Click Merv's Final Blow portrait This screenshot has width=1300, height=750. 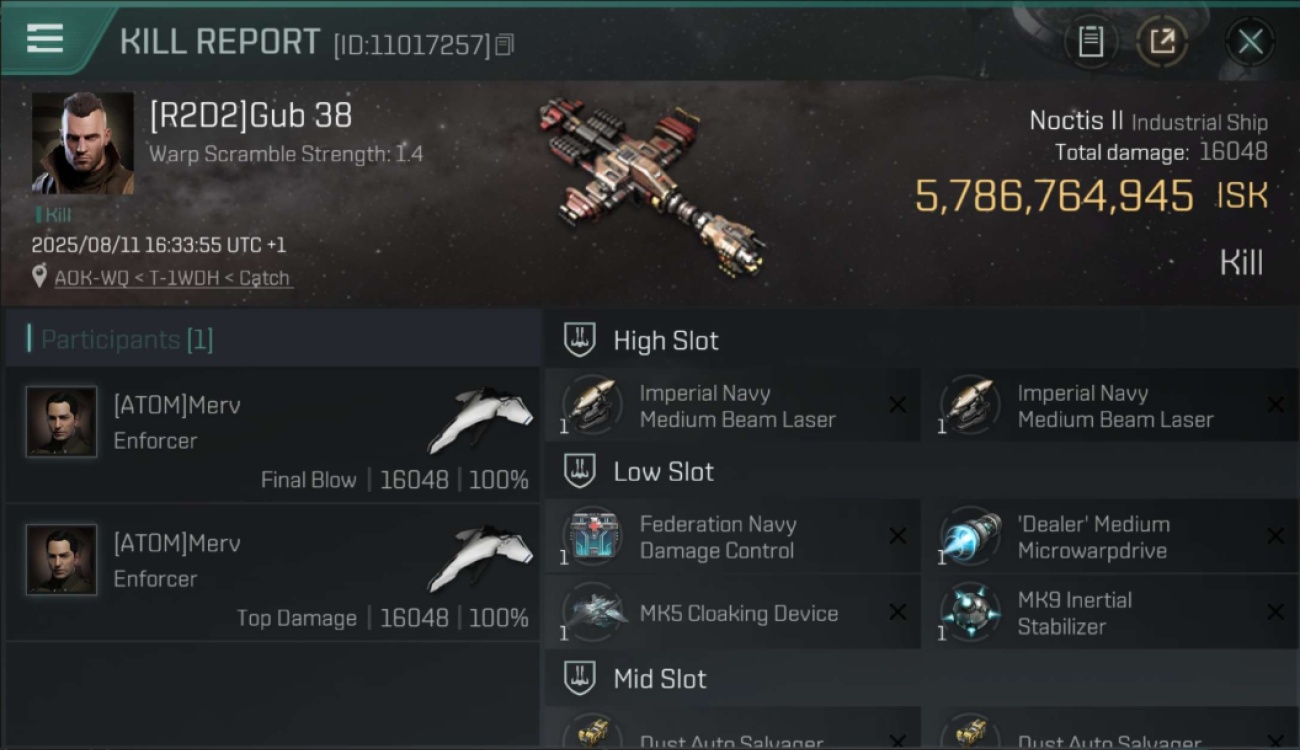pos(62,422)
